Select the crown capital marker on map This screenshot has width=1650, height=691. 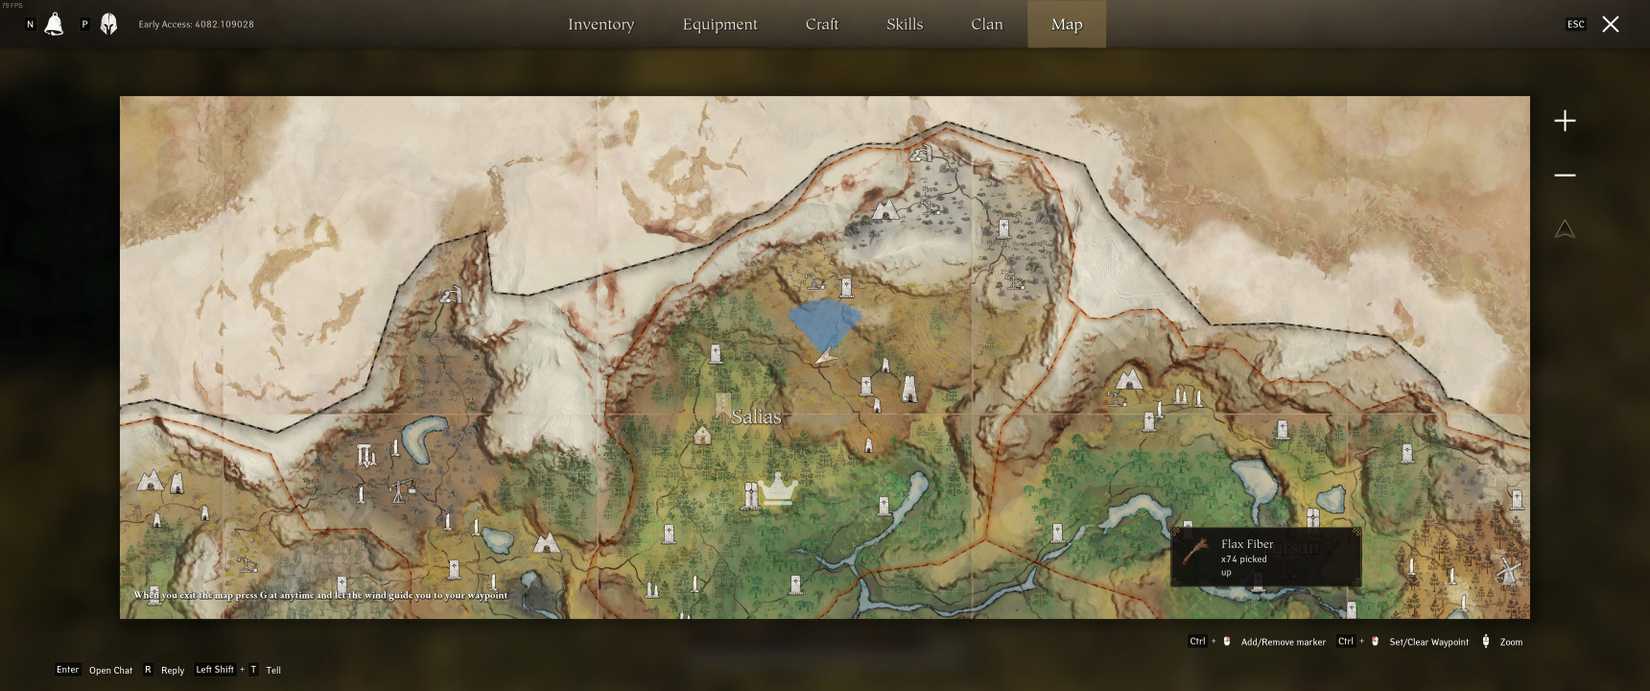(777, 489)
